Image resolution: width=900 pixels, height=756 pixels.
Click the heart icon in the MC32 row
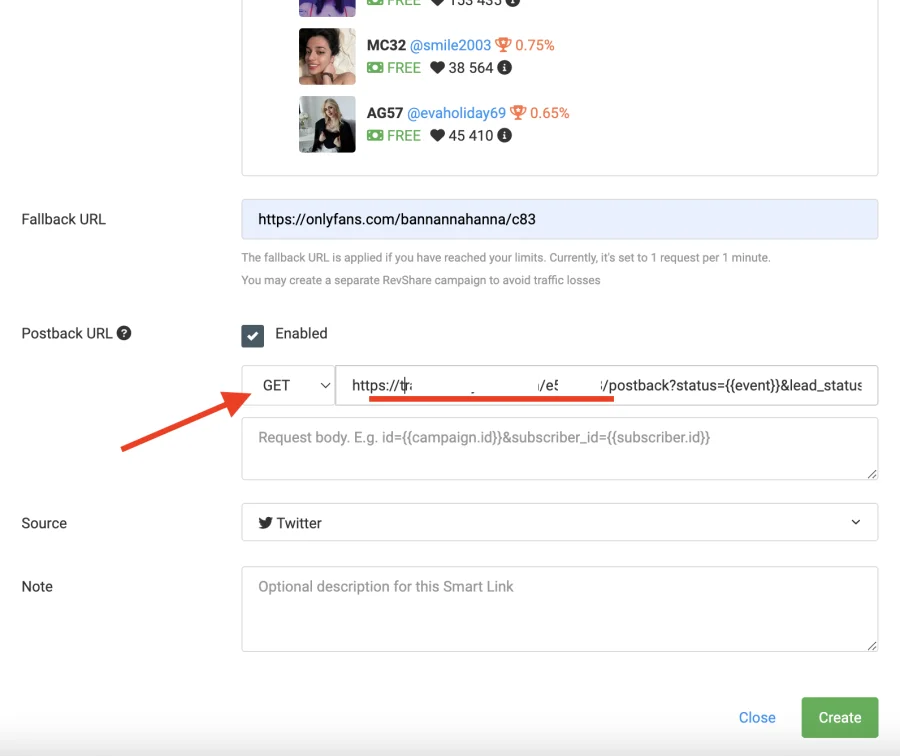[x=437, y=68]
